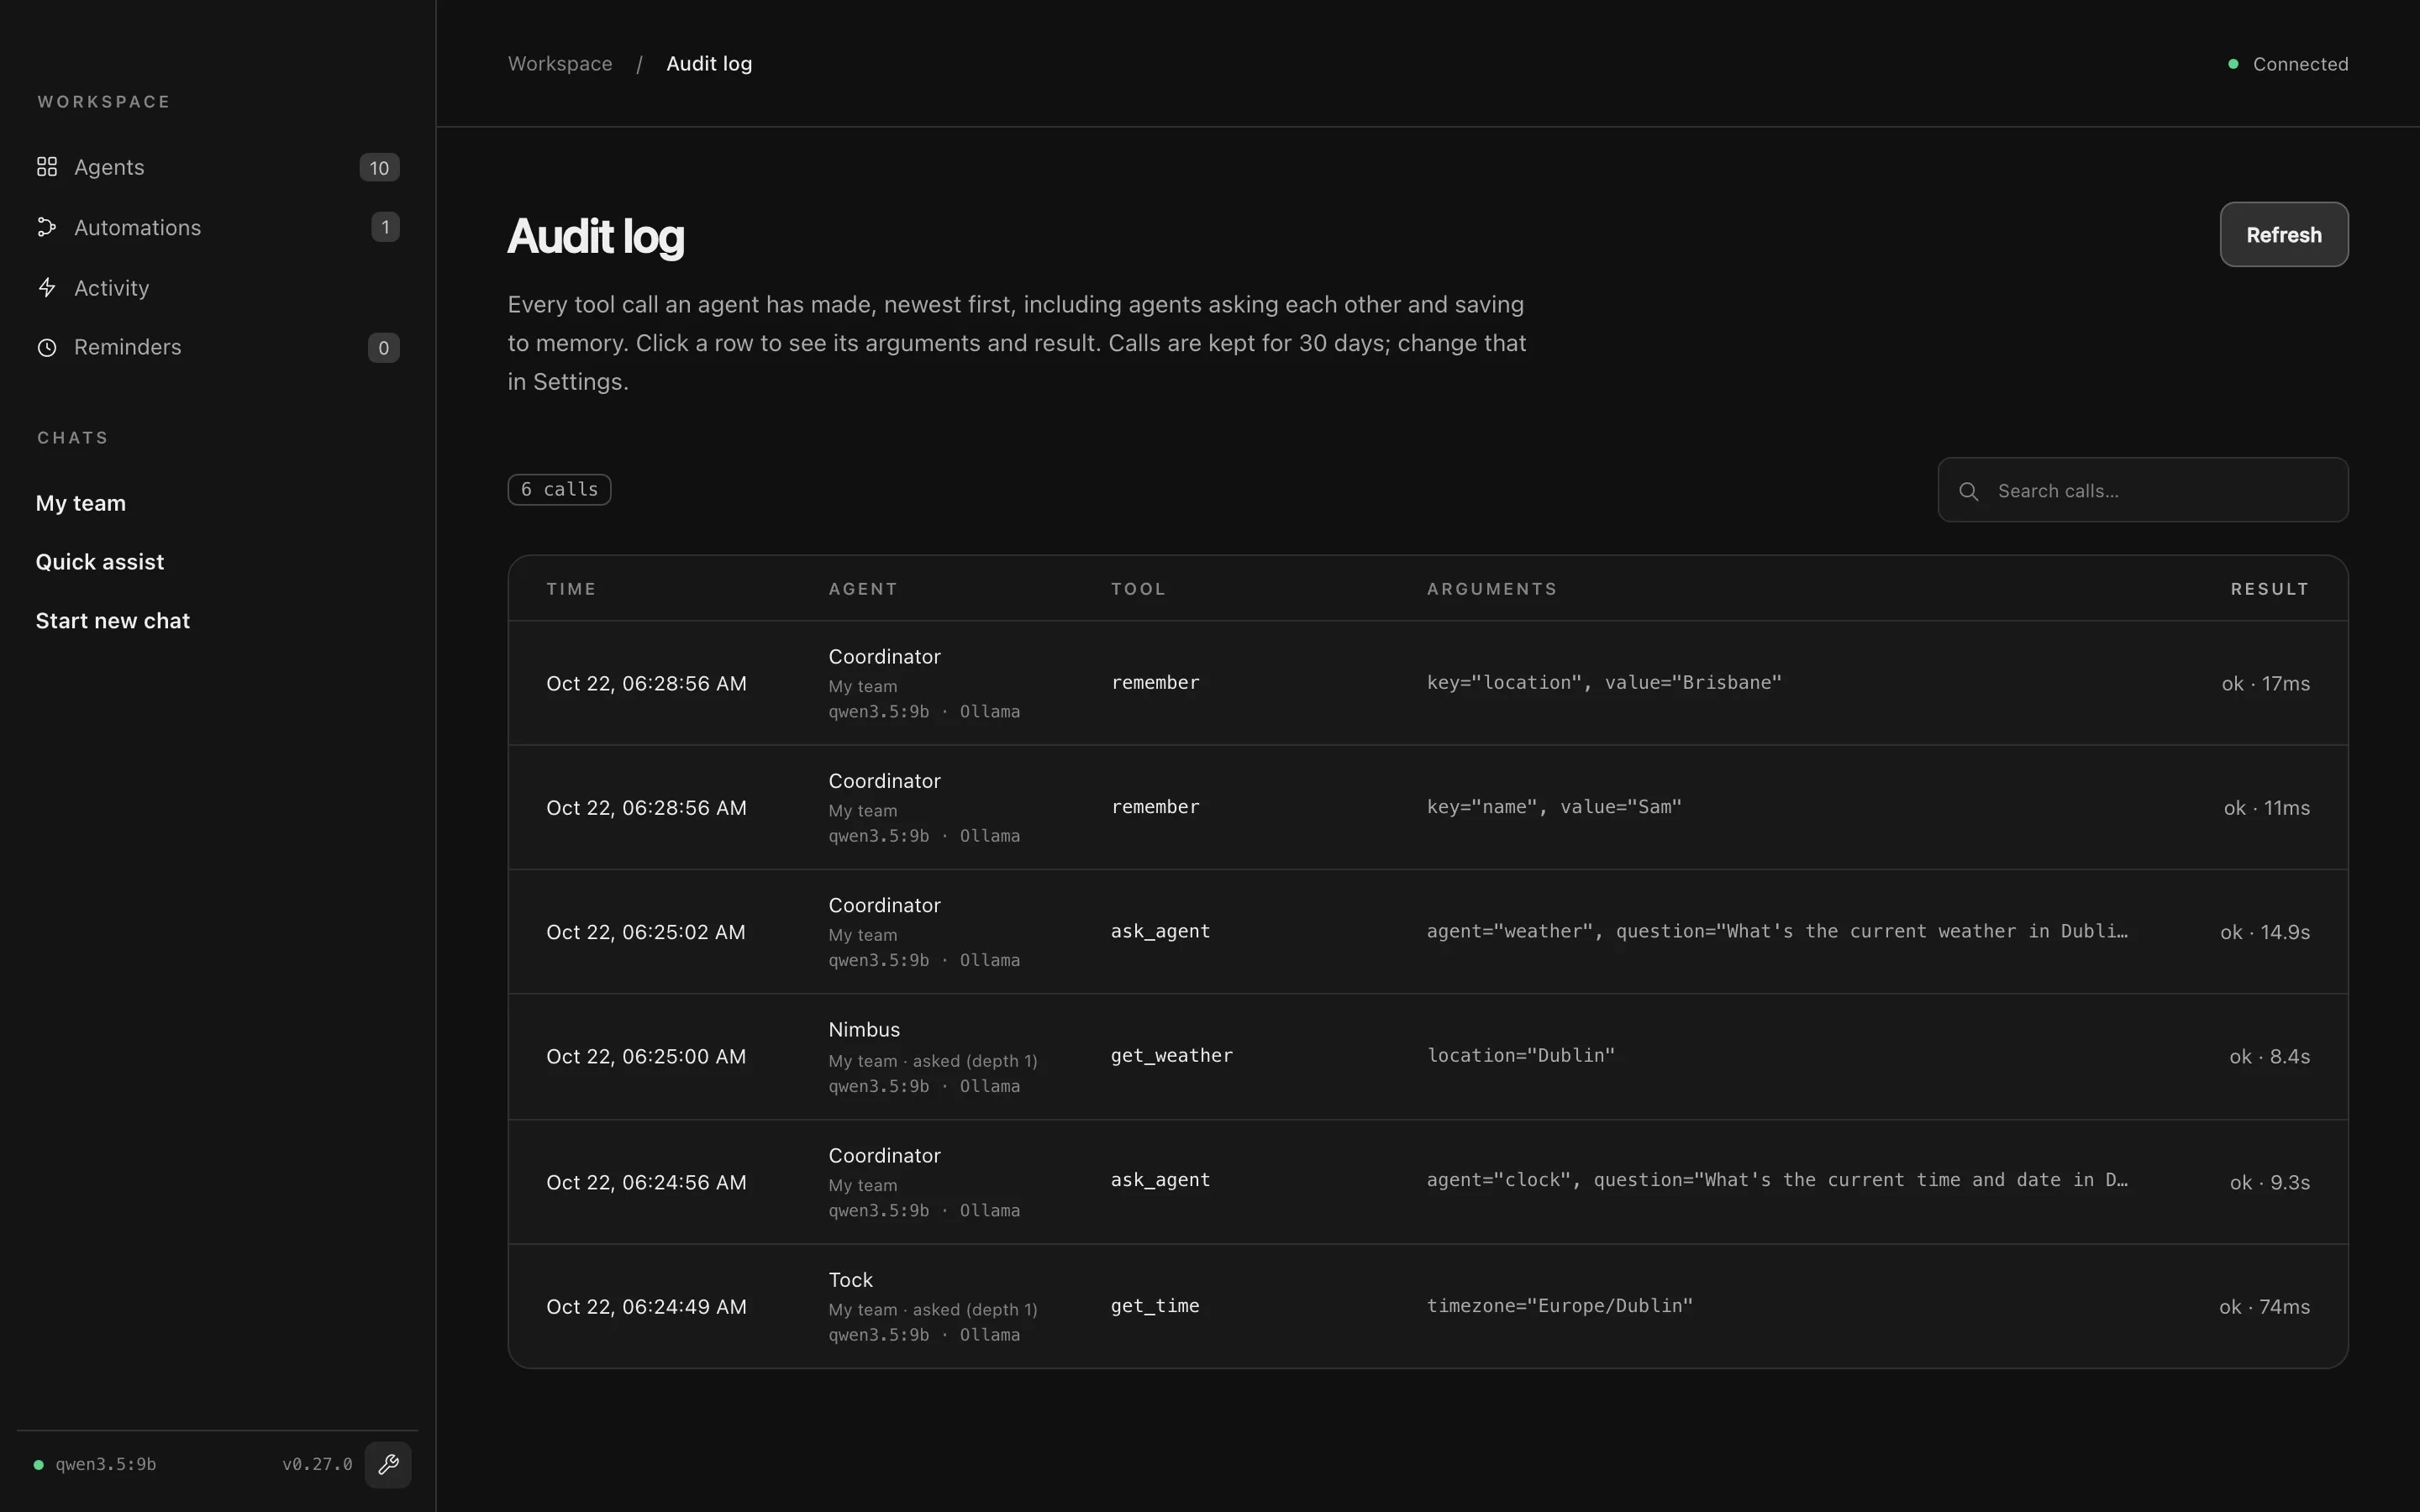Click the TOOL column header
2420x1512 pixels.
coord(1138,589)
